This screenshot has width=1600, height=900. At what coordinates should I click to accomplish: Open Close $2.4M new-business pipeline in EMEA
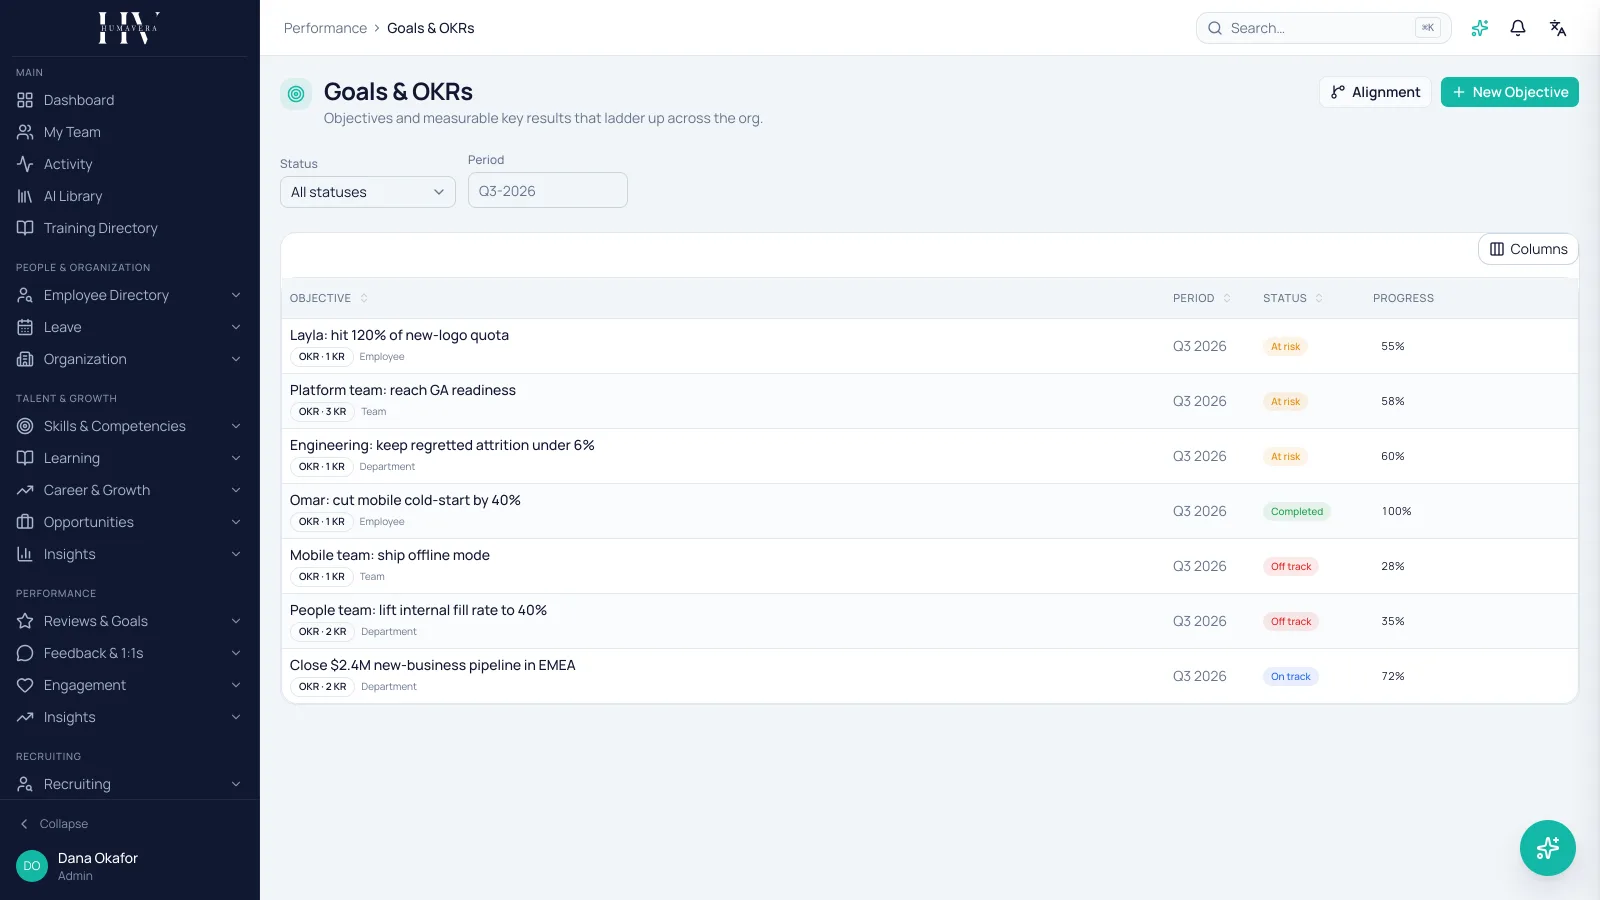click(x=433, y=665)
